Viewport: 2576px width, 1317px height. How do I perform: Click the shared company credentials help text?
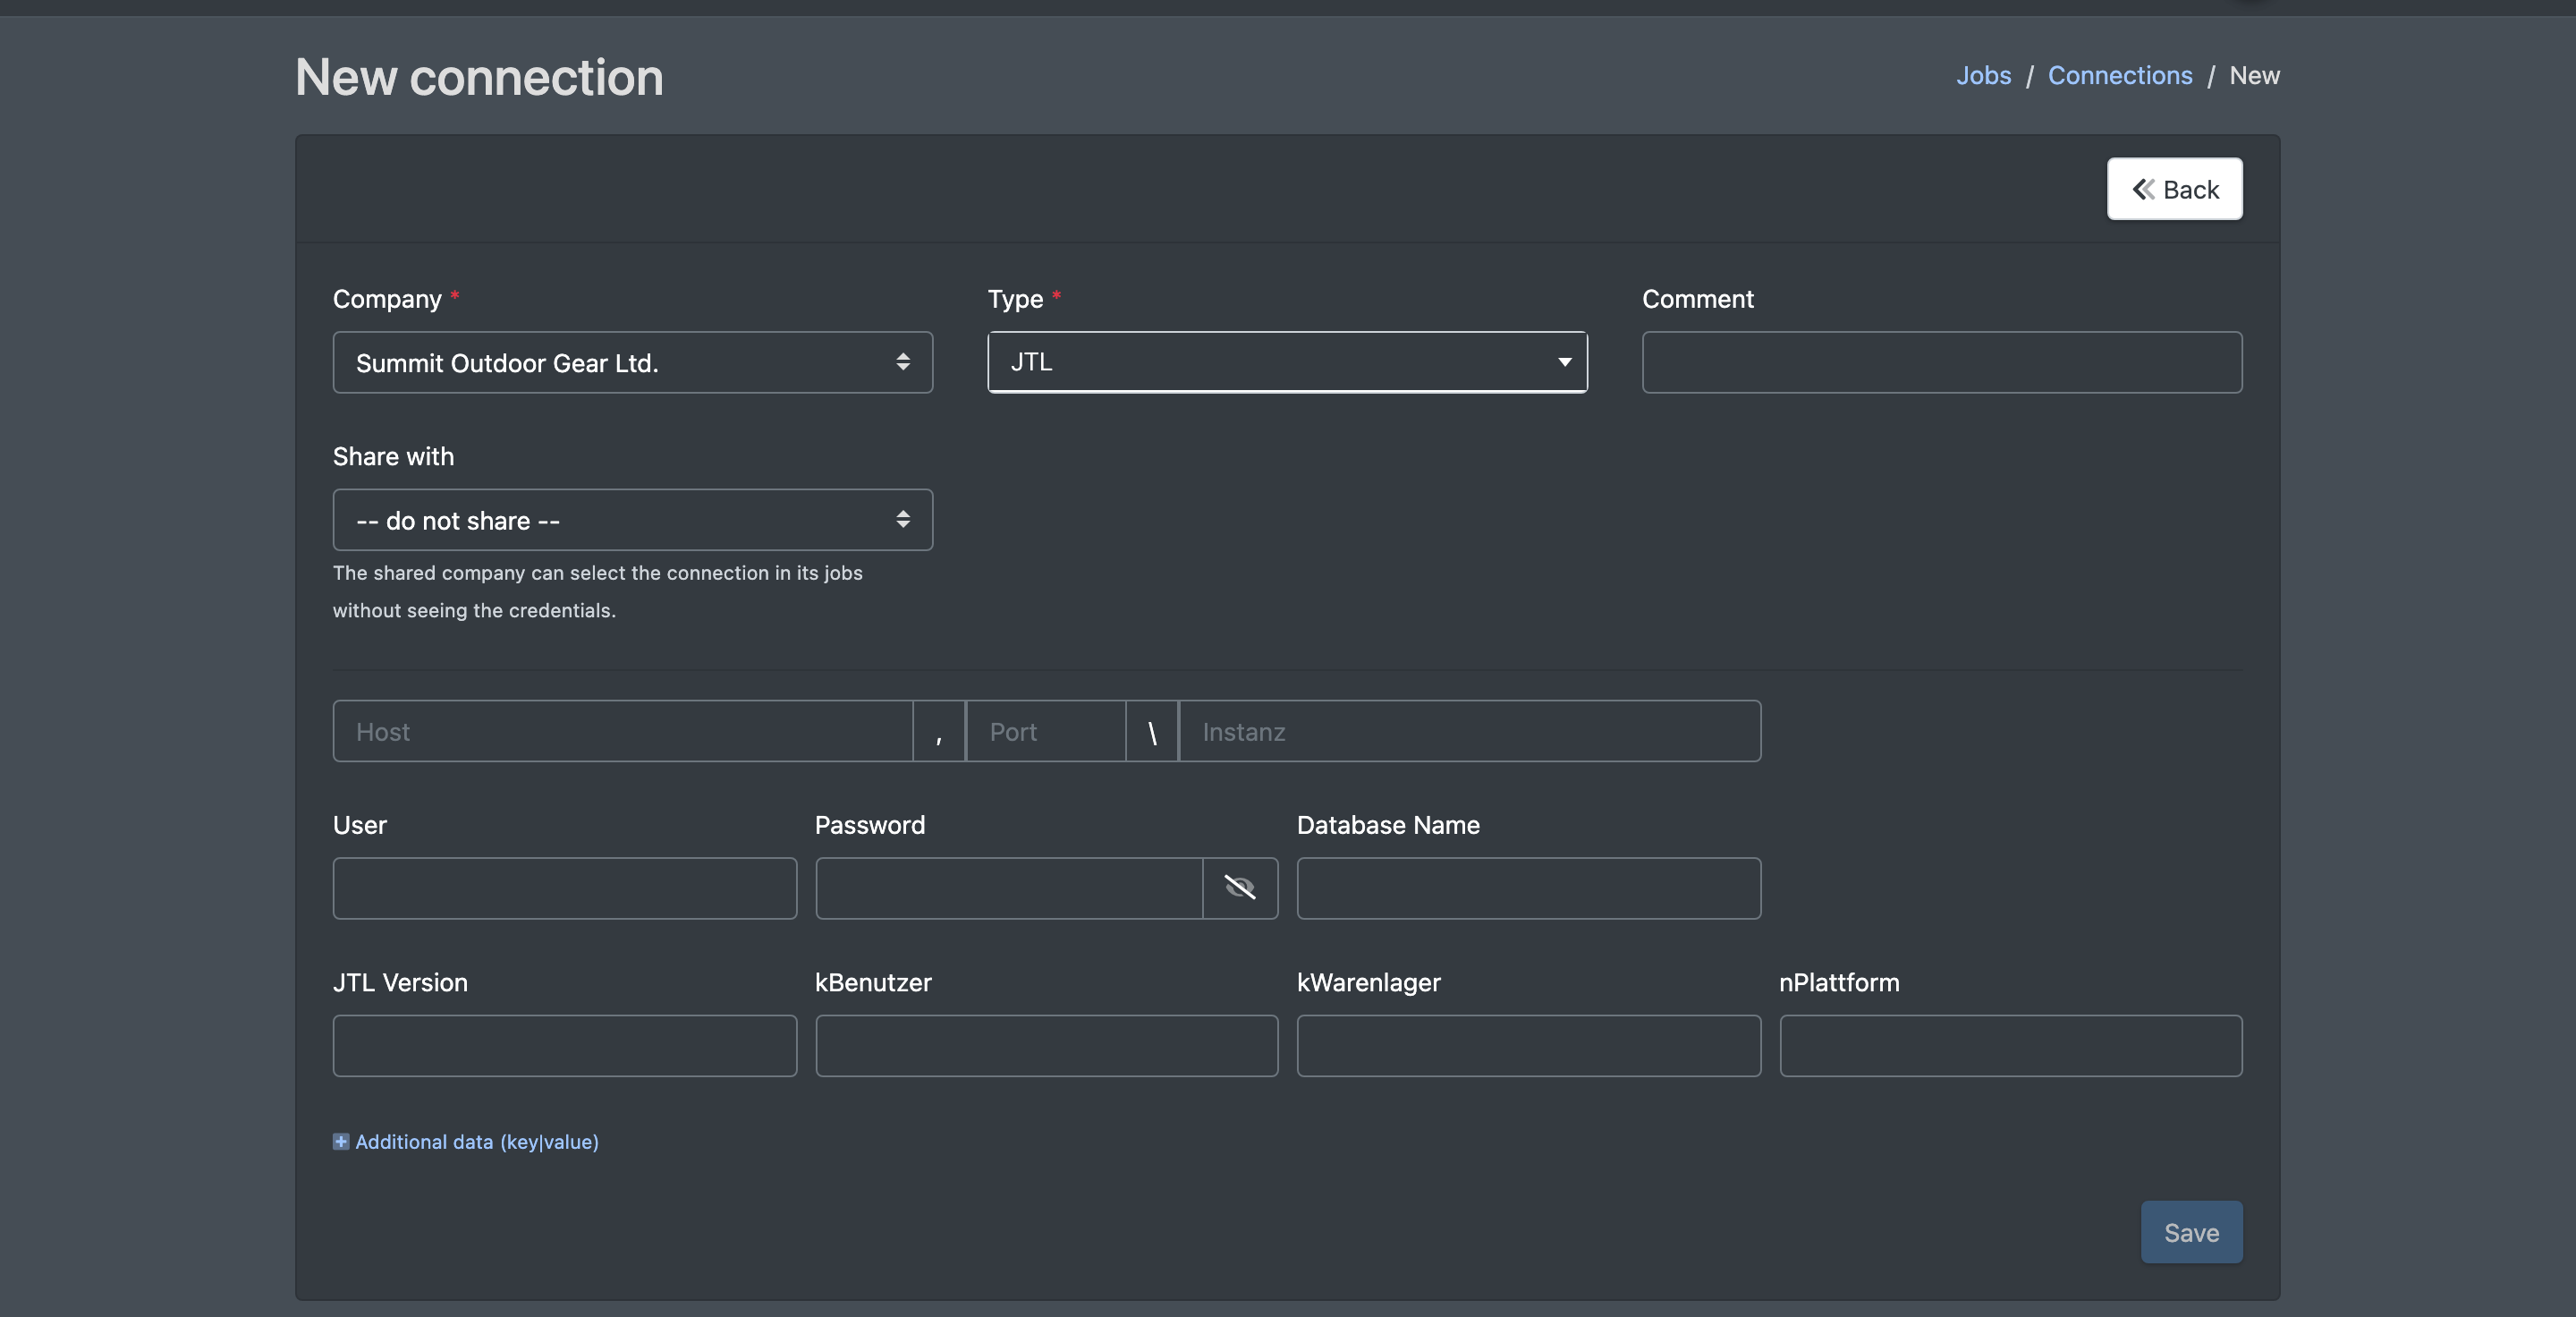598,591
